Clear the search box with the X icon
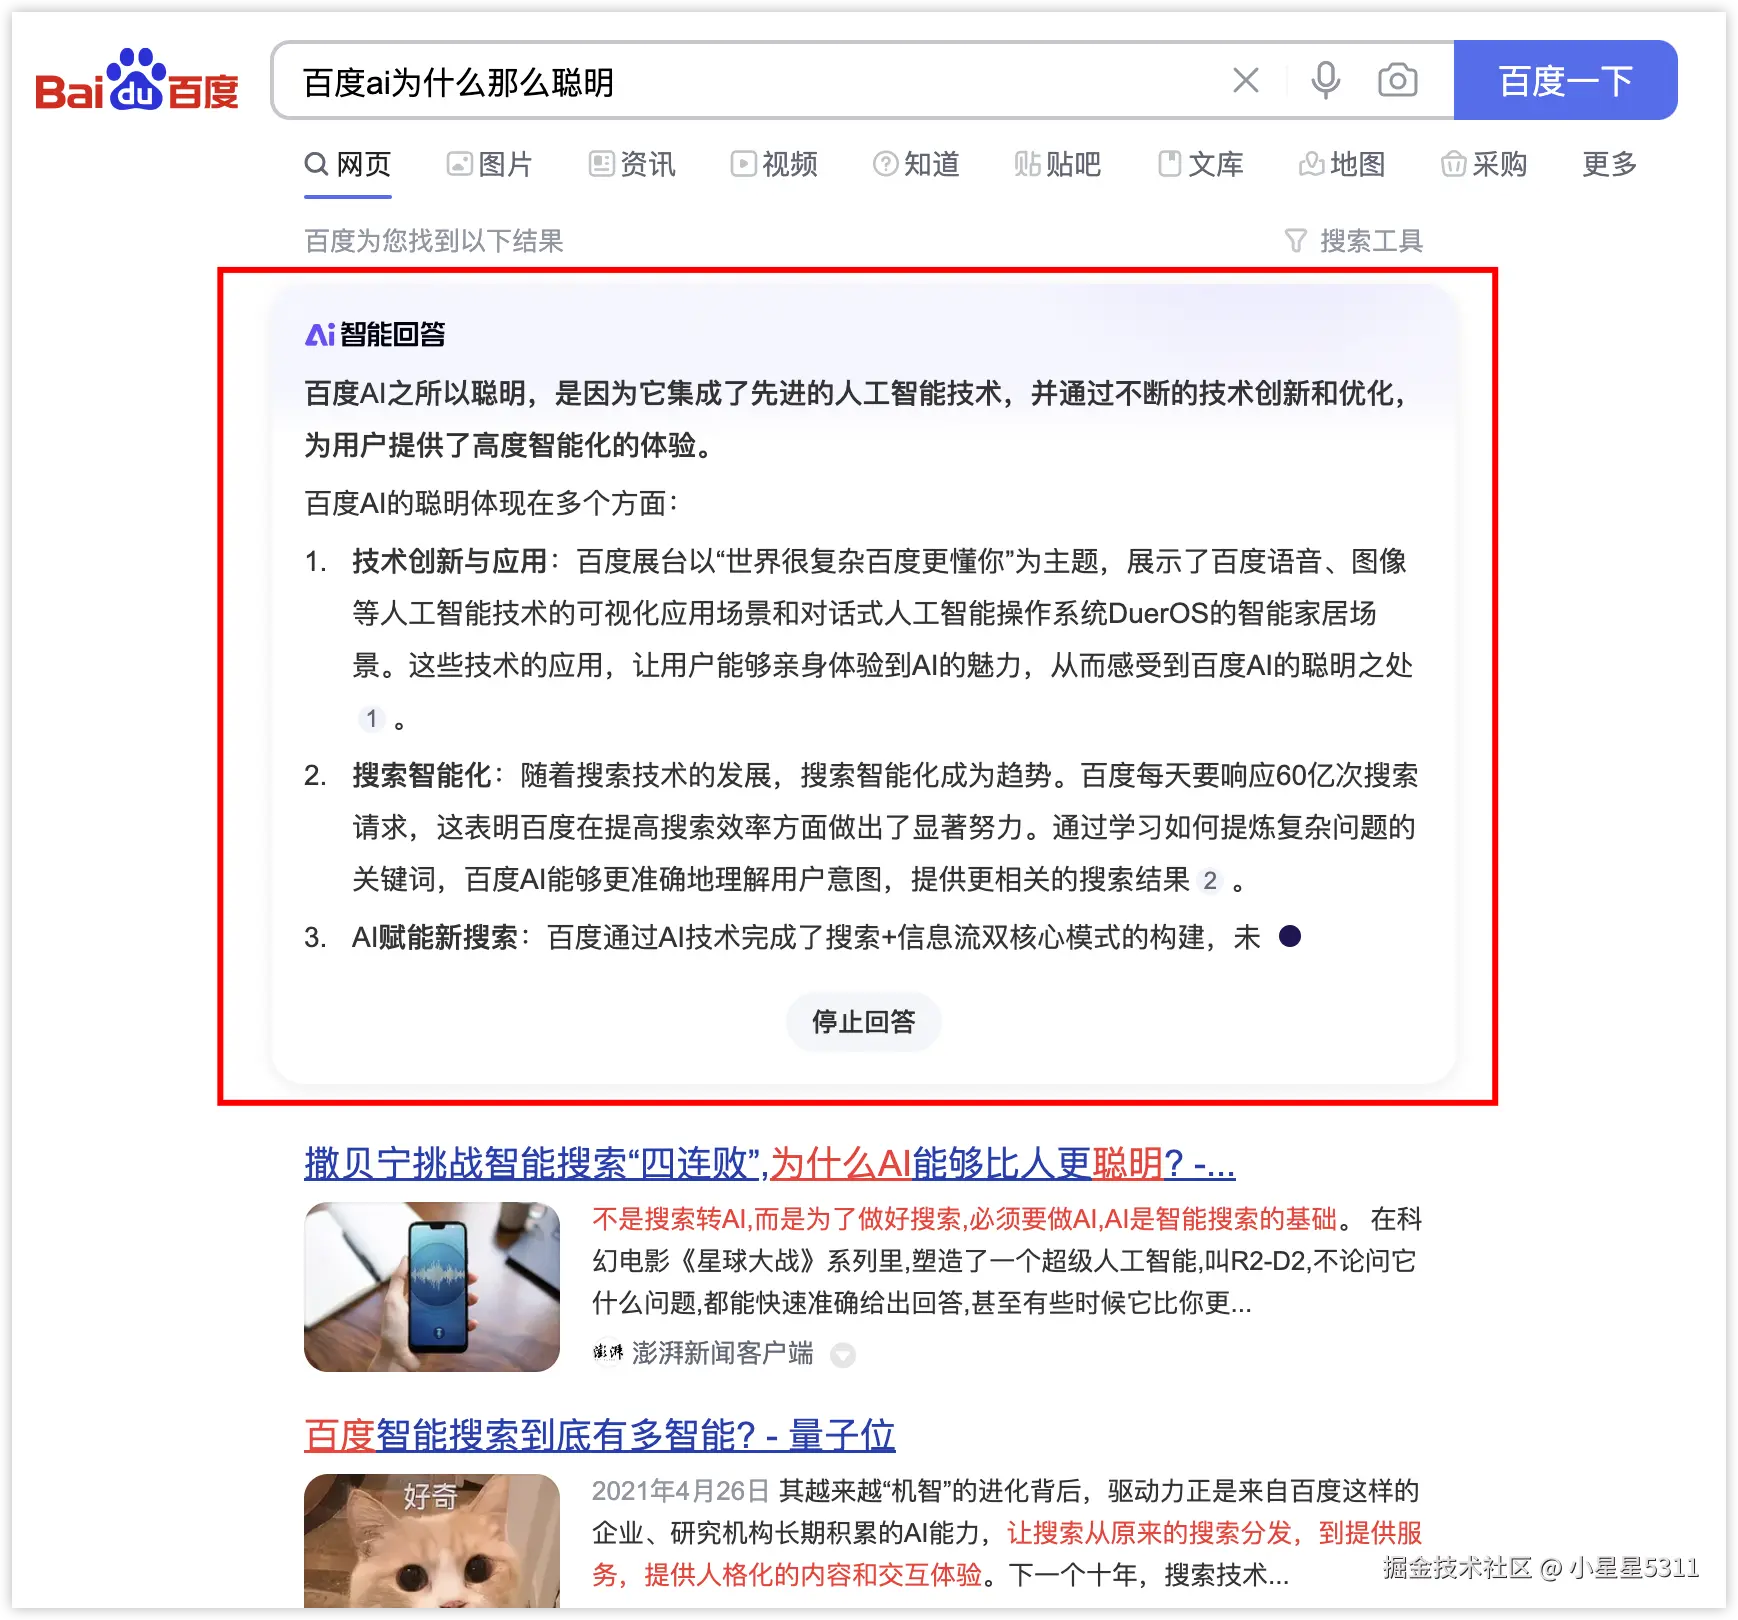 pyautogui.click(x=1245, y=80)
